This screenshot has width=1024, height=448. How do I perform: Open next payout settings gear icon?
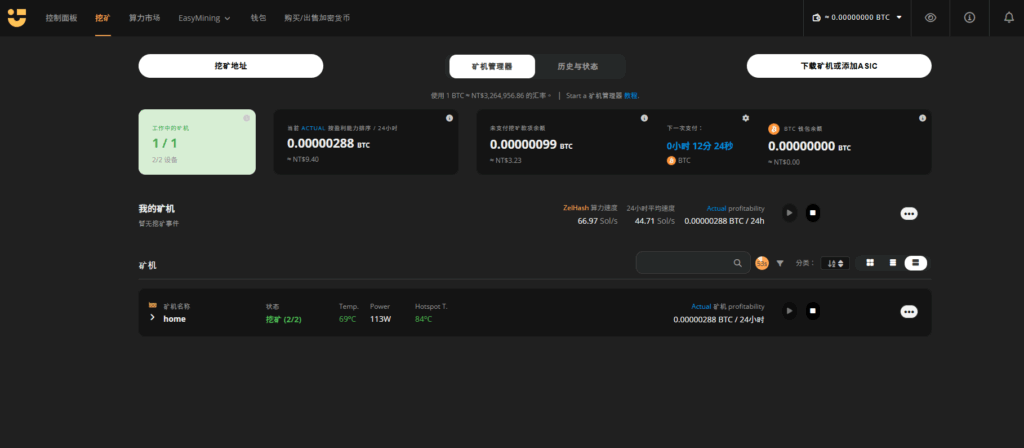tap(745, 118)
